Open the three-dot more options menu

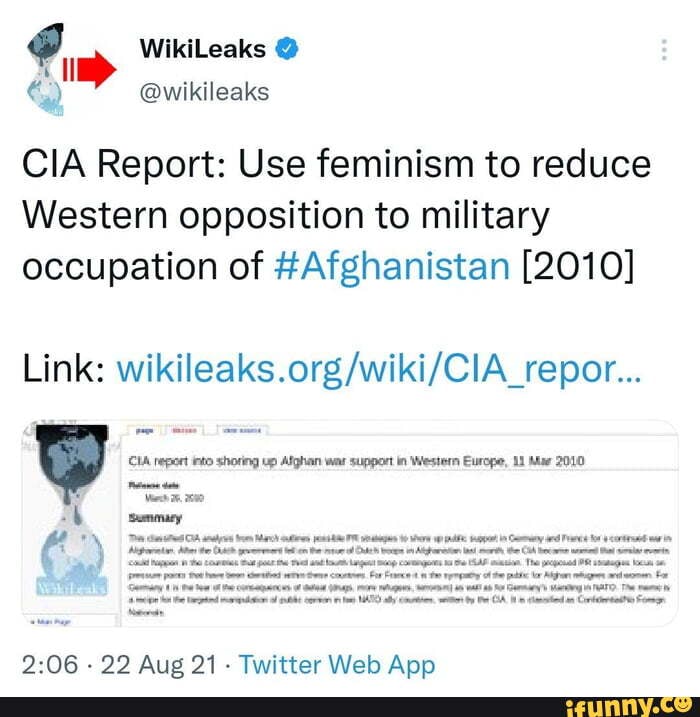pyautogui.click(x=664, y=50)
